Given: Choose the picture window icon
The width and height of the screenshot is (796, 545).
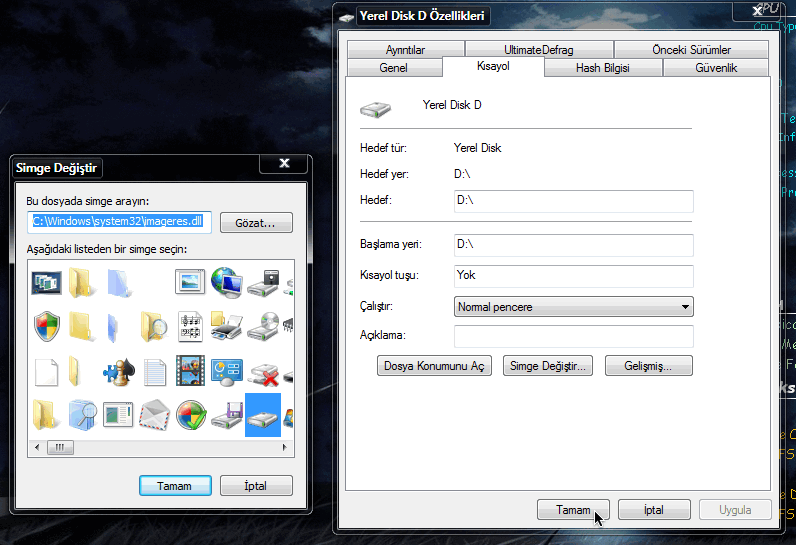Looking at the screenshot, I should (x=190, y=282).
